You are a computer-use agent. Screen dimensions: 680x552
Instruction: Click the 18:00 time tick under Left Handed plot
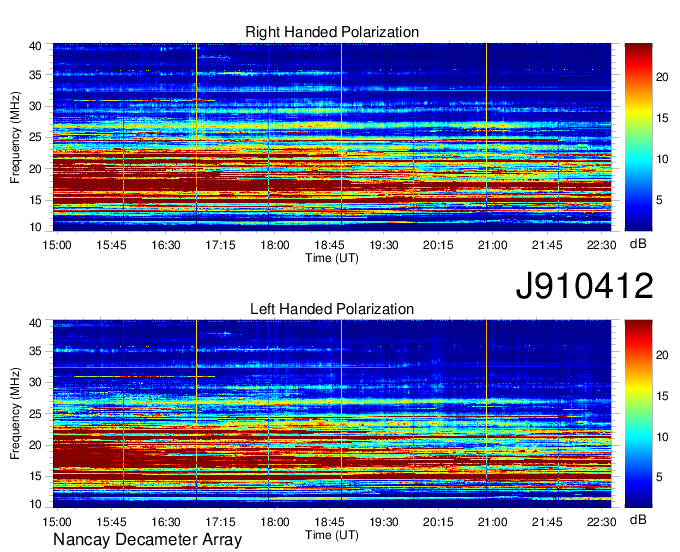(275, 522)
